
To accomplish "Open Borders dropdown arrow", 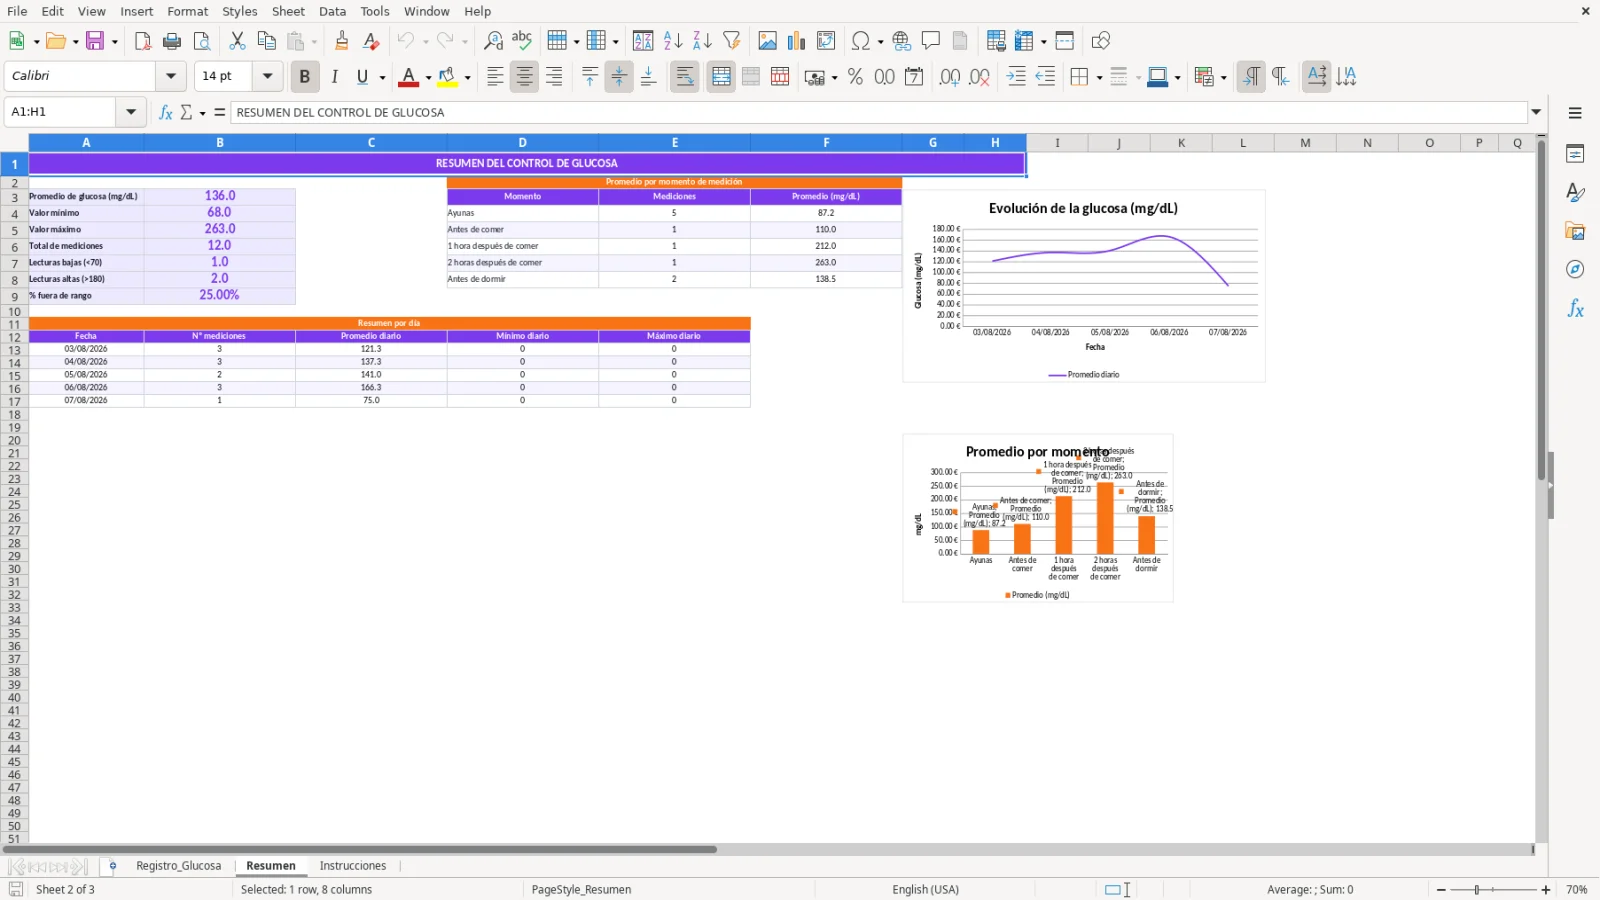I will point(1099,78).
